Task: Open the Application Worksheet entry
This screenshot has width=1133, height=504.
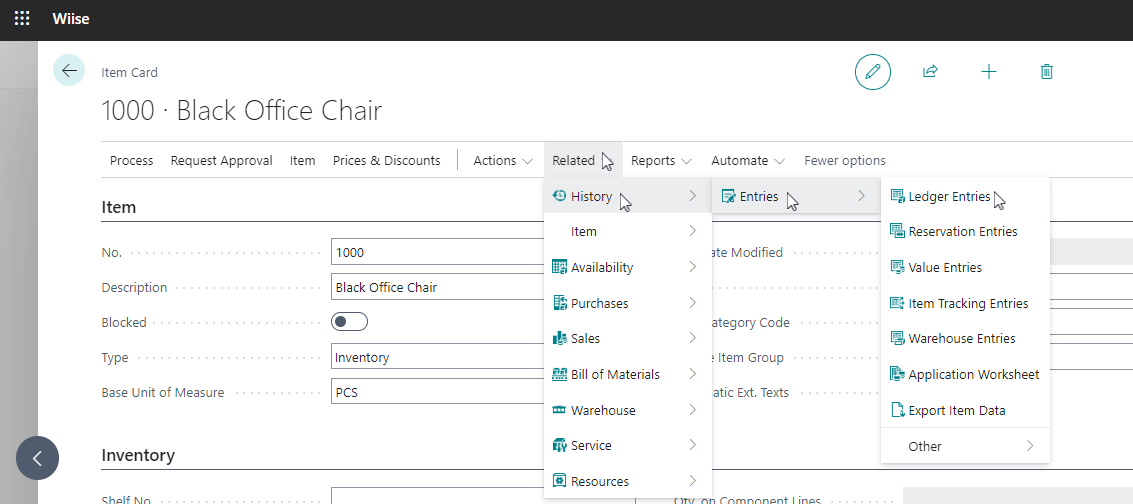Action: [x=972, y=375]
